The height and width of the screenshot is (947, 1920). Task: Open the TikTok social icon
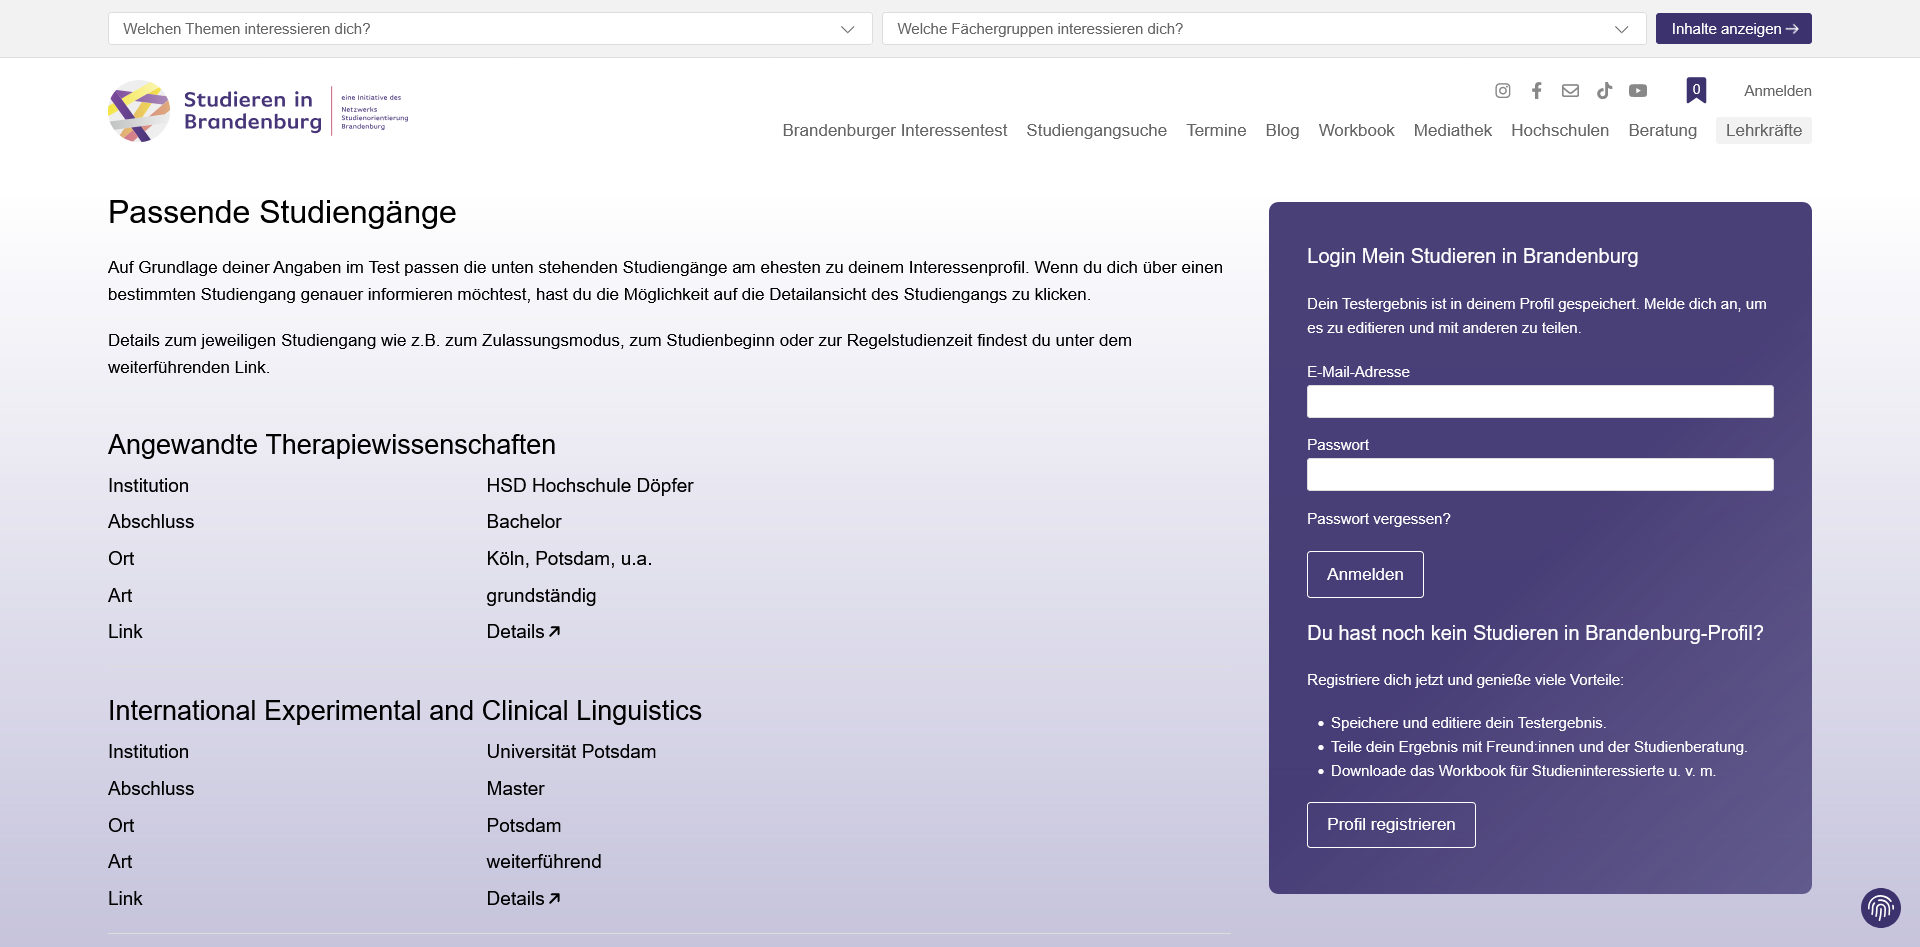pyautogui.click(x=1604, y=91)
